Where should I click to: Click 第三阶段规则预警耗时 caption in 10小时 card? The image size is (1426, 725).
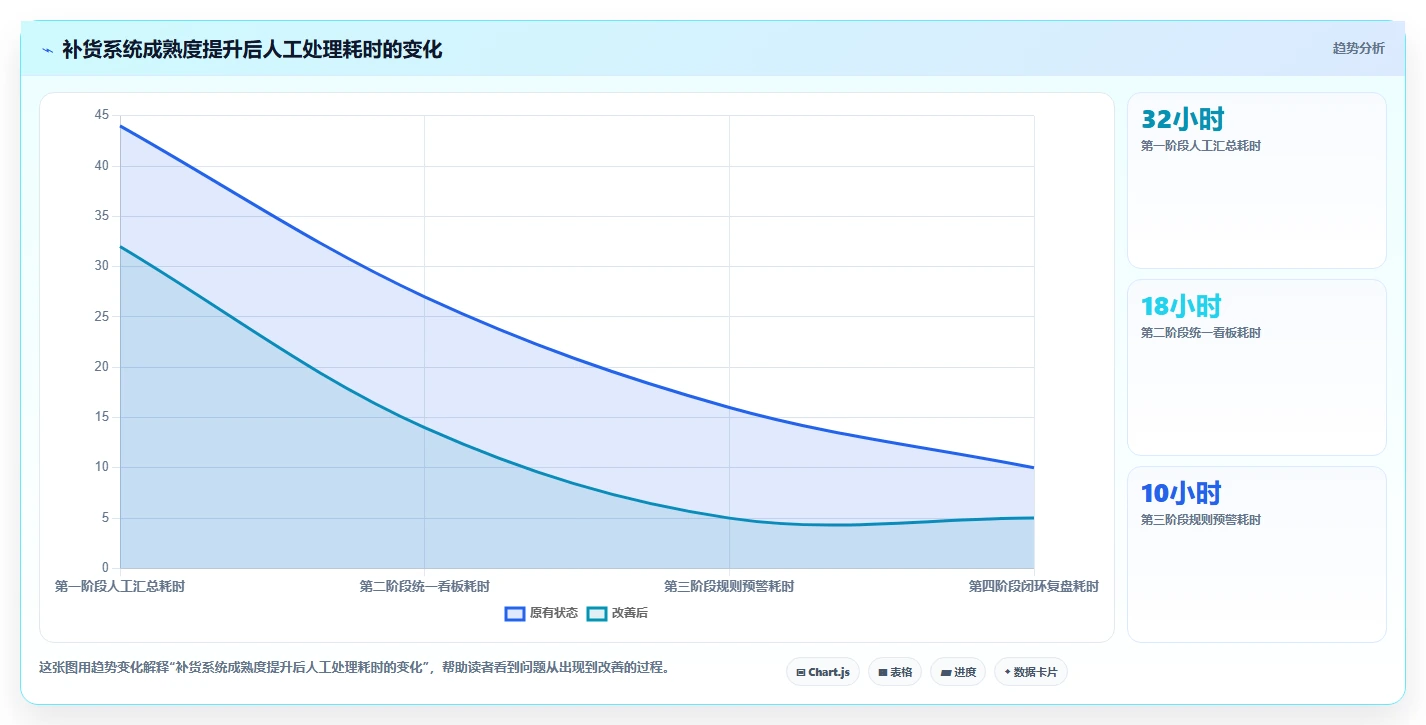1201,520
